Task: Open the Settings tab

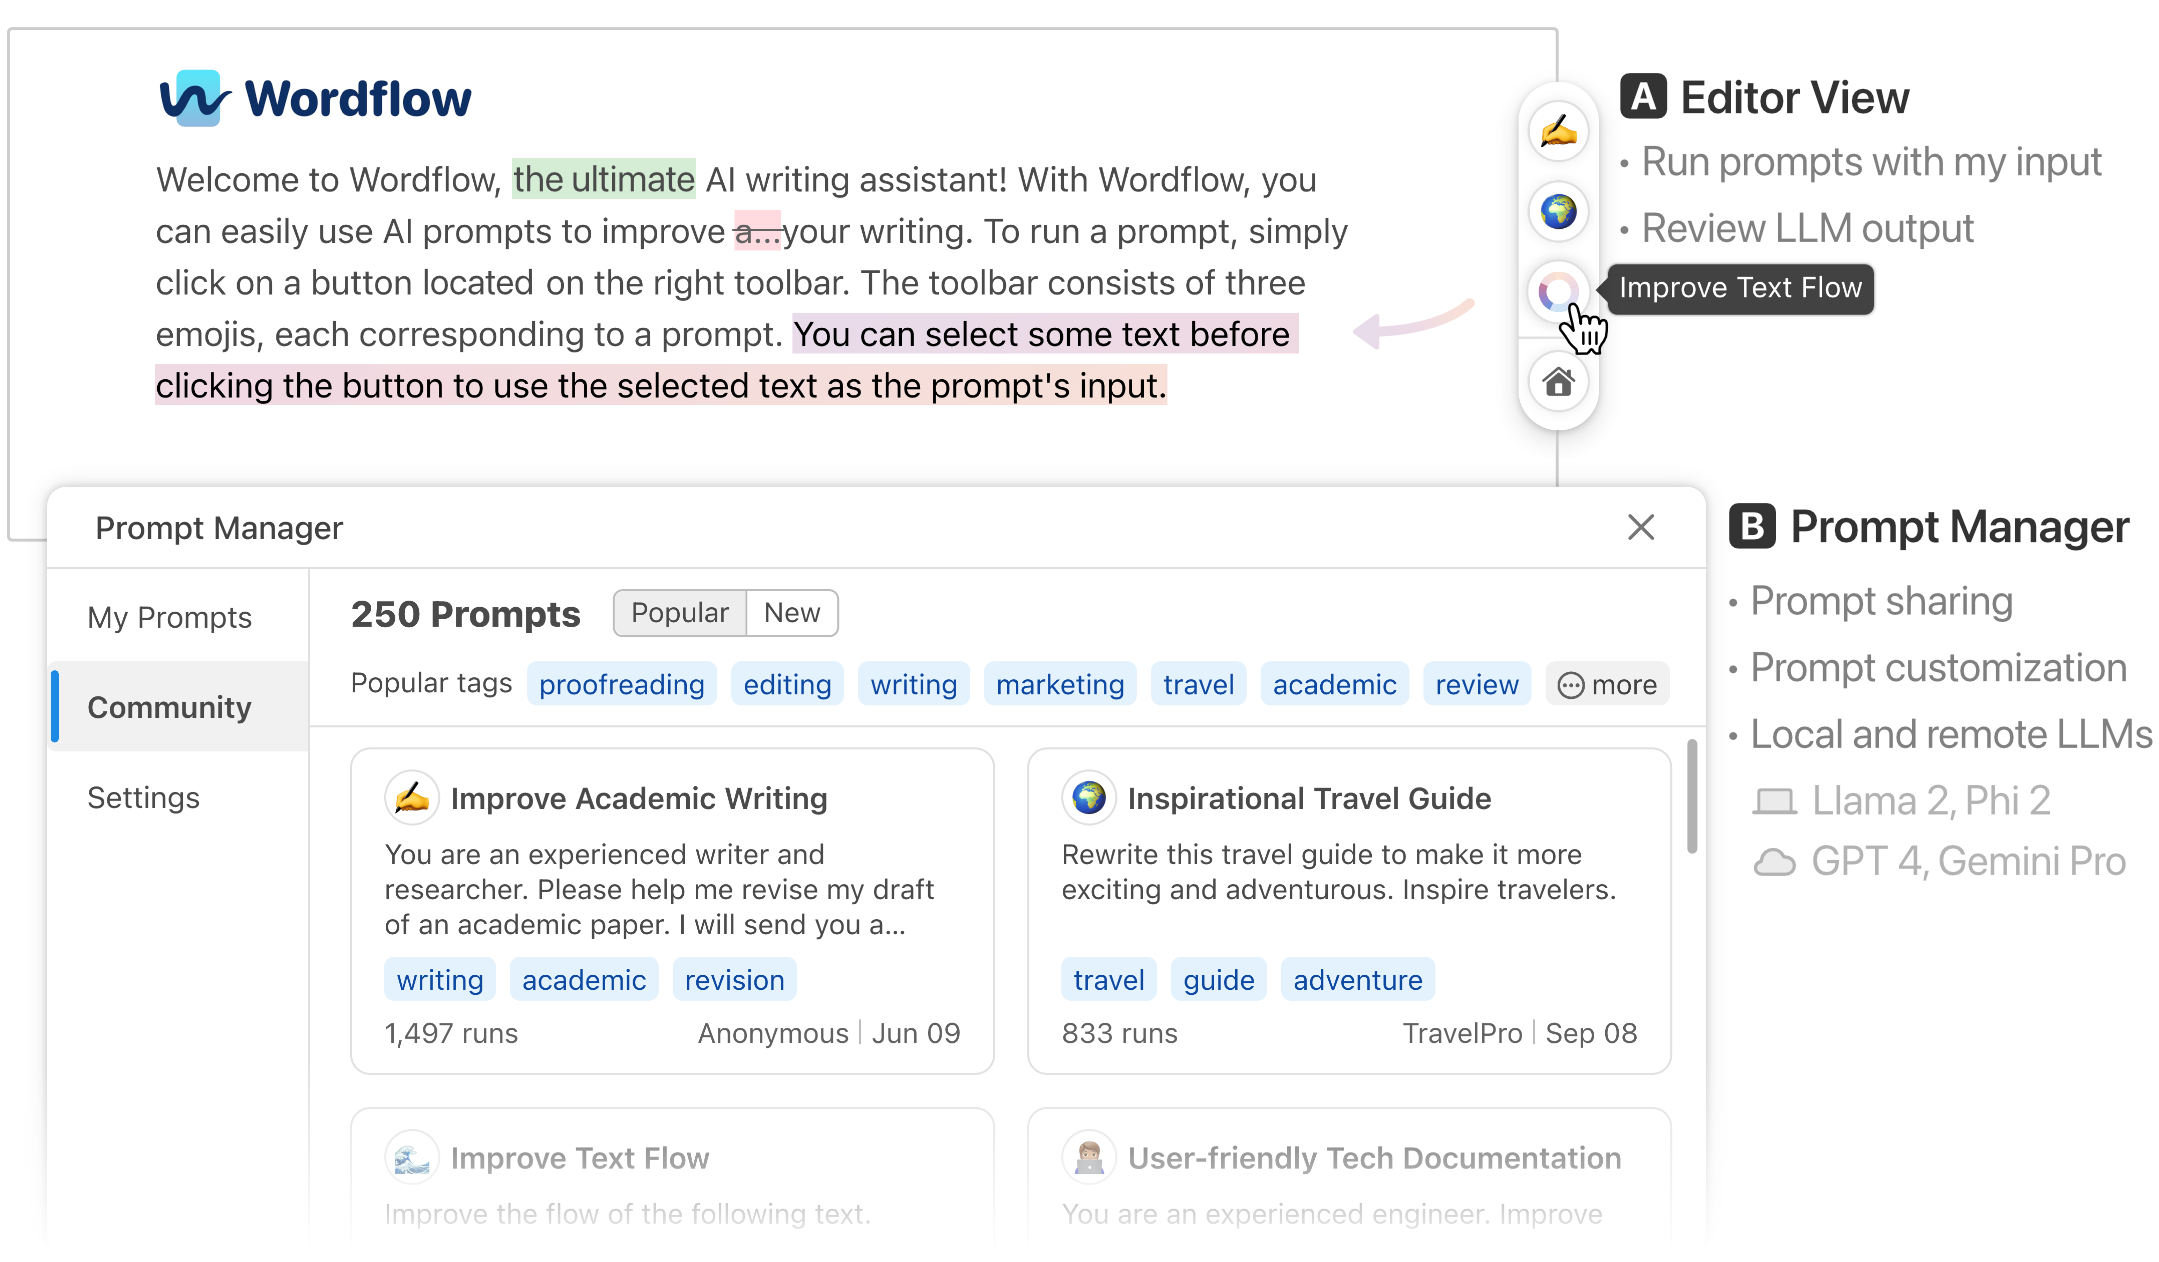Action: click(x=143, y=797)
